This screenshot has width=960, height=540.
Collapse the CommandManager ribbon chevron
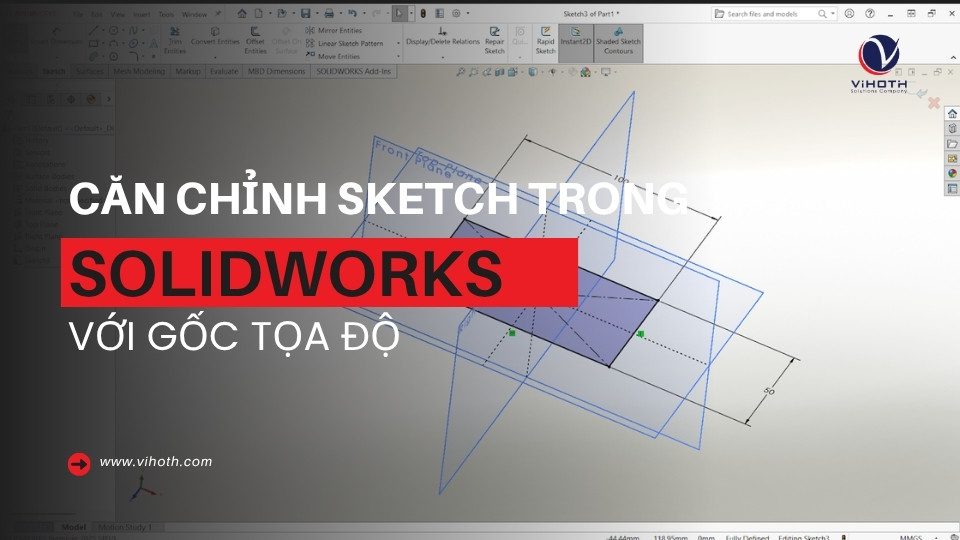(953, 57)
